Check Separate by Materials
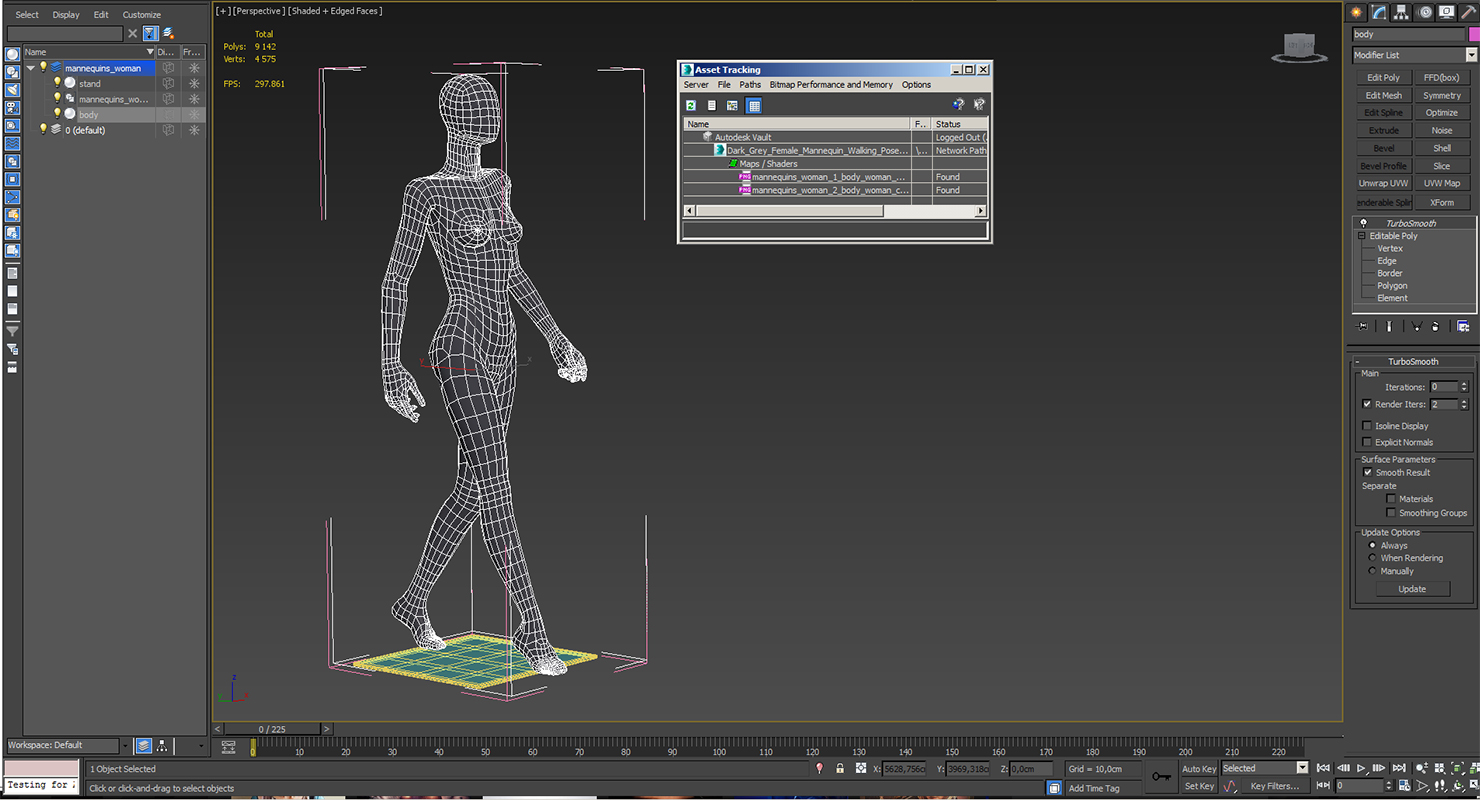This screenshot has height=800, width=1480. point(1391,498)
